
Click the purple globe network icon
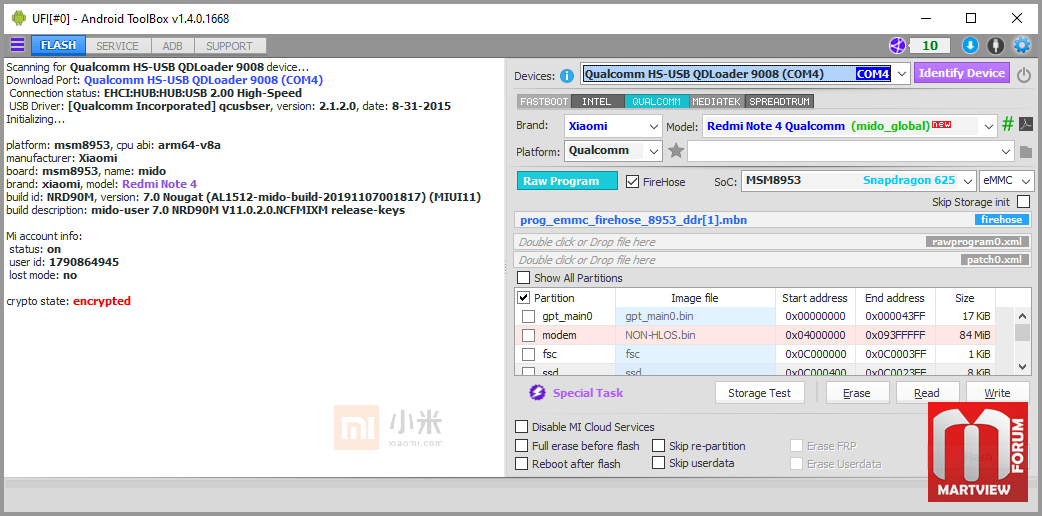click(x=897, y=45)
